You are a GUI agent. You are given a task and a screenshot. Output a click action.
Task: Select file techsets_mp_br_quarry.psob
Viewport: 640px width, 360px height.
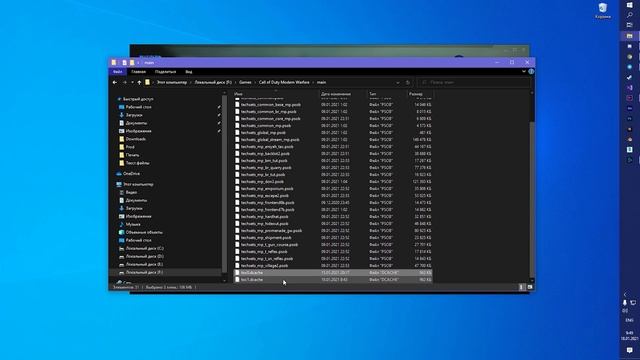click(266, 168)
